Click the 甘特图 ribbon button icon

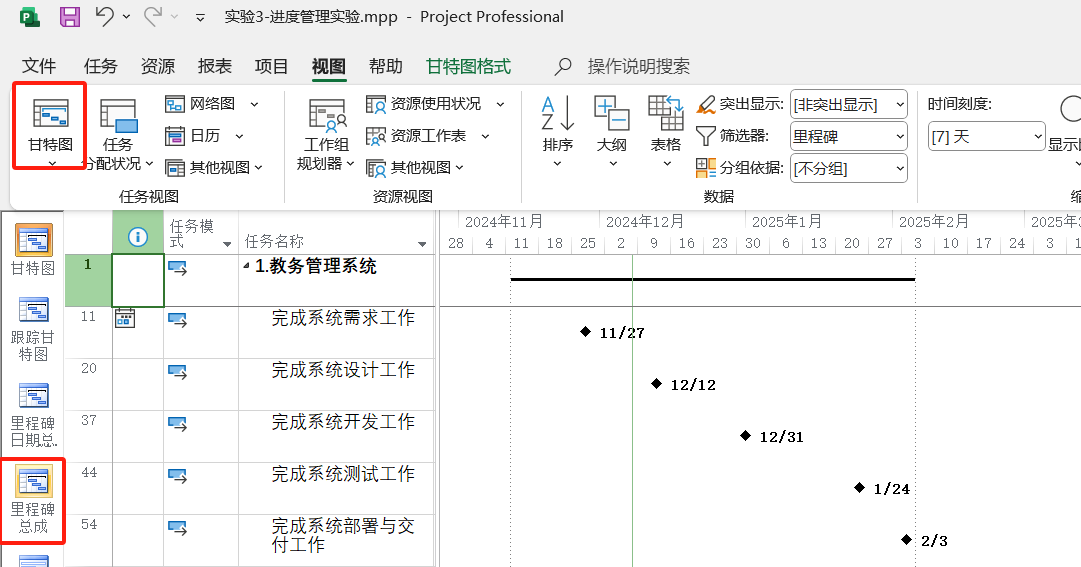point(51,115)
